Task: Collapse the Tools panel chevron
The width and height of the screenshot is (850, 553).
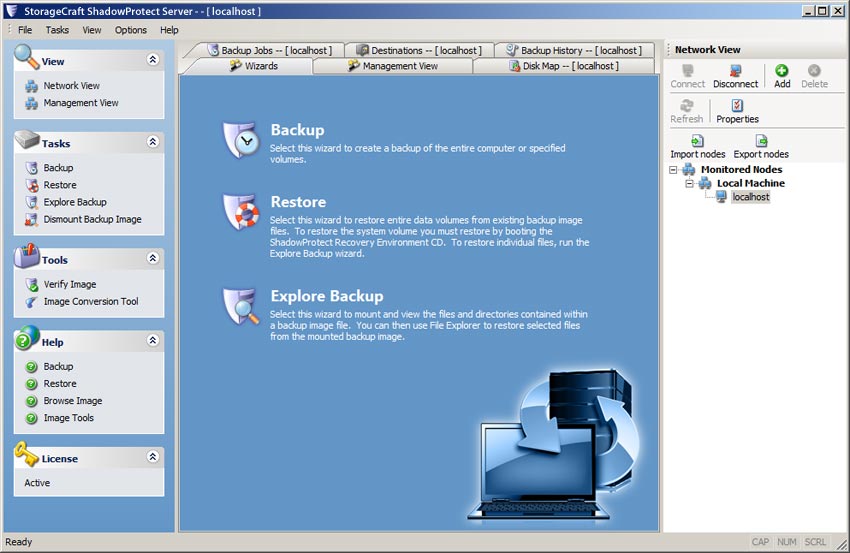Action: pyautogui.click(x=153, y=258)
